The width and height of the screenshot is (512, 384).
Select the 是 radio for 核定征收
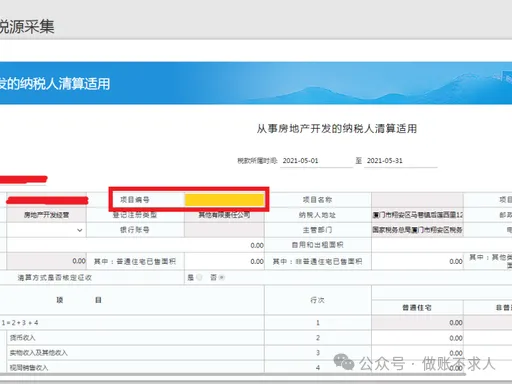click(x=199, y=277)
